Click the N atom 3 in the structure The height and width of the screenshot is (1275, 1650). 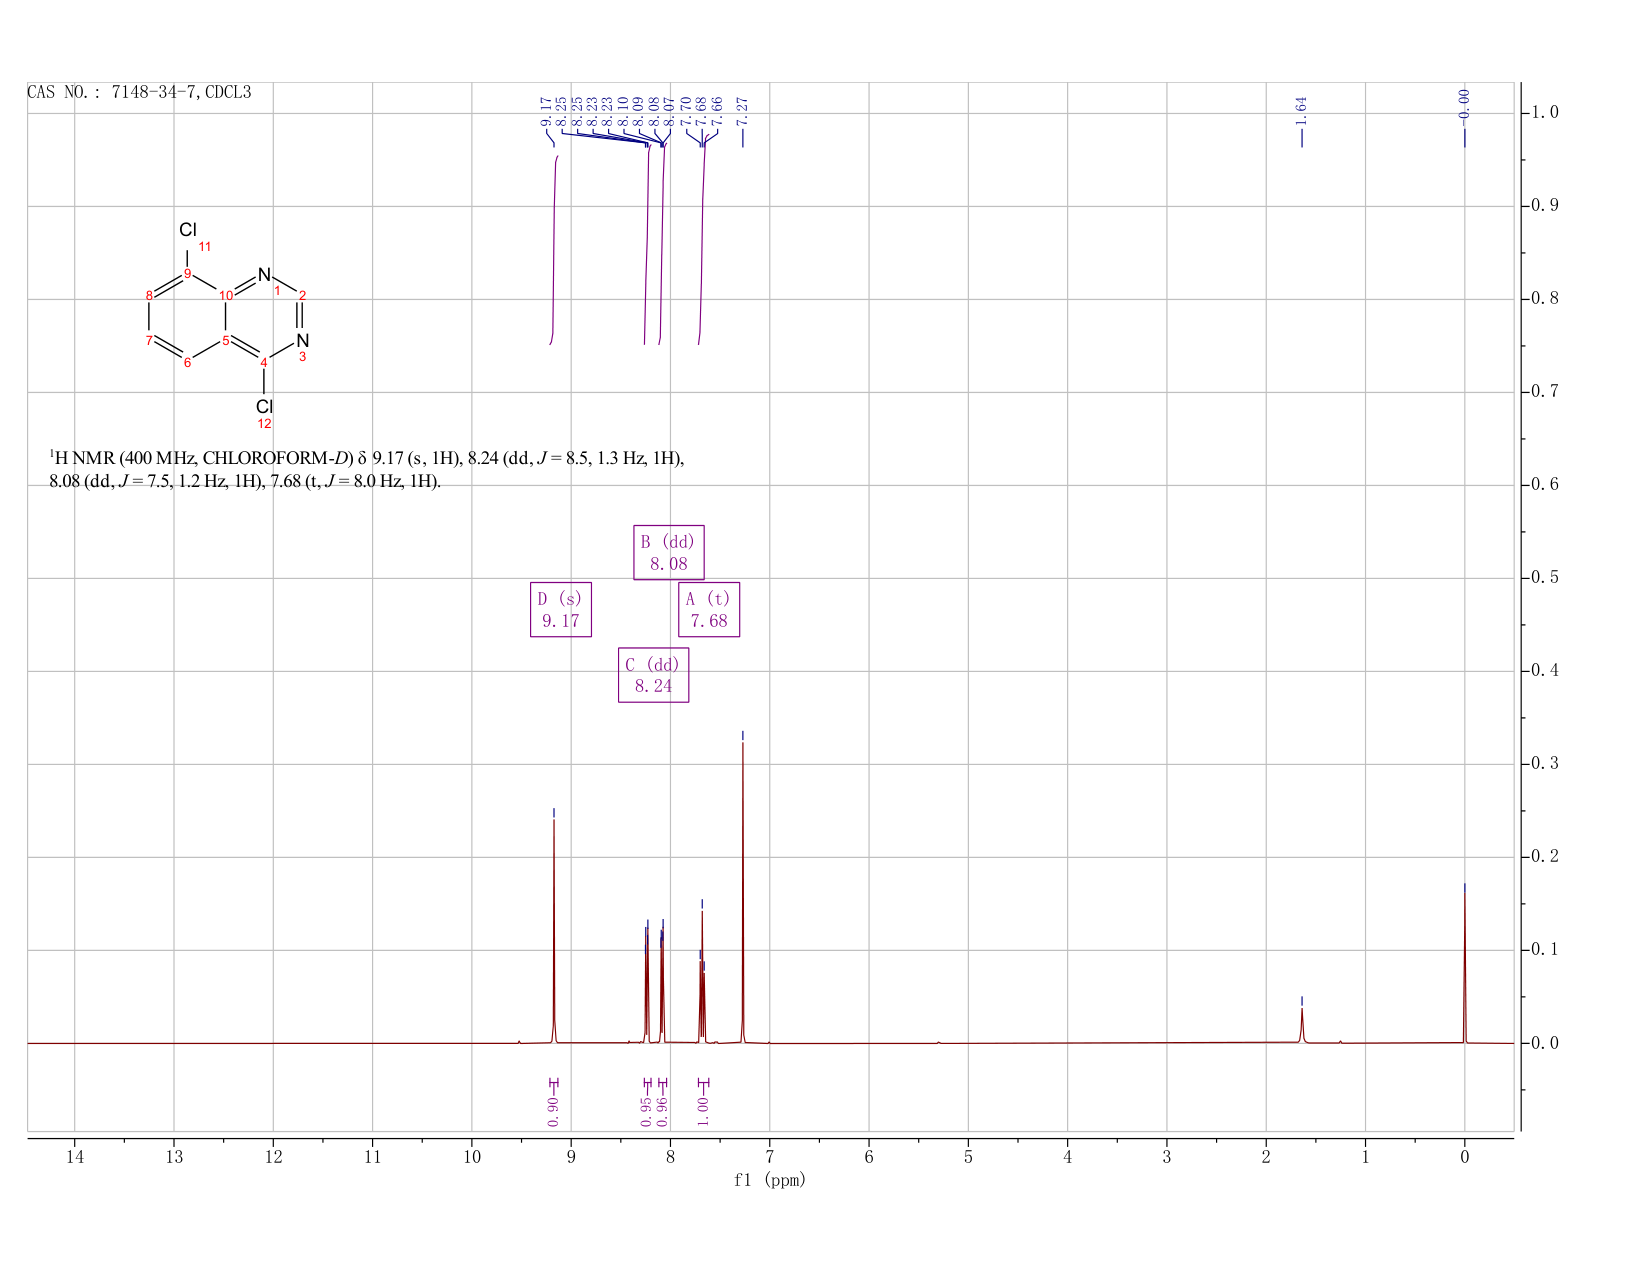point(303,341)
